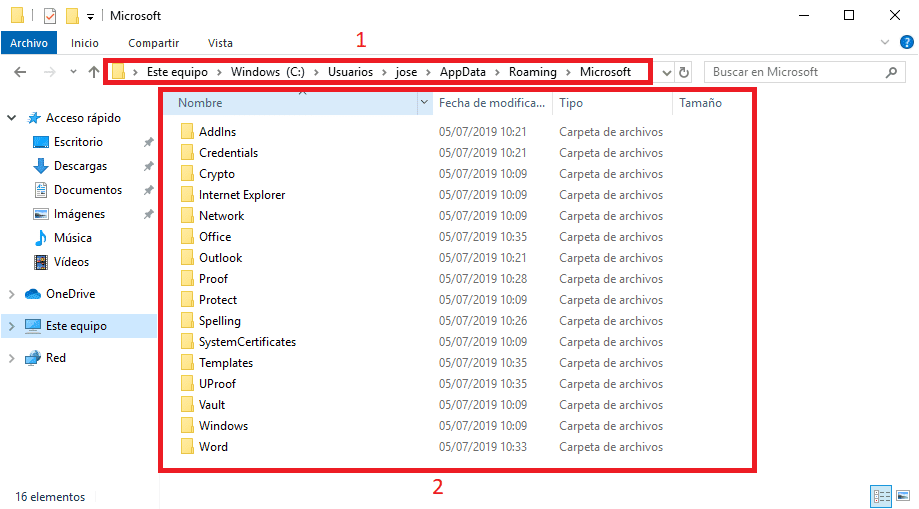Select the Outlook folder icon
The image size is (919, 509).
[x=187, y=257]
